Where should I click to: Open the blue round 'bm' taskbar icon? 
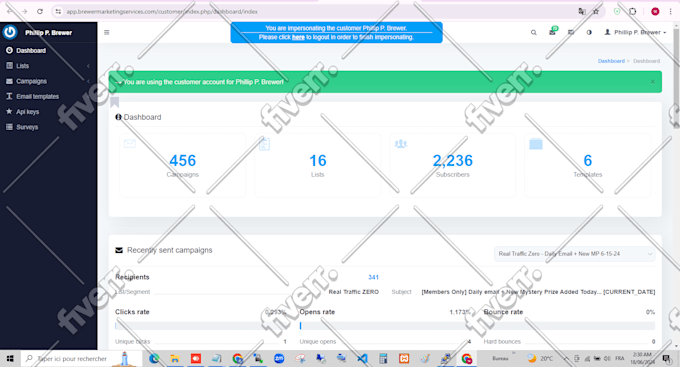[x=279, y=358]
